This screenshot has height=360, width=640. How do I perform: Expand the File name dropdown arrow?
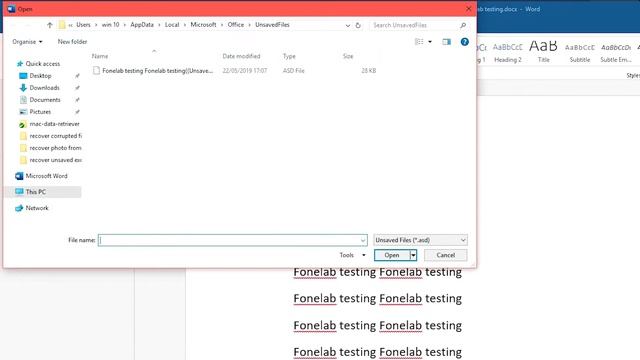pos(363,240)
